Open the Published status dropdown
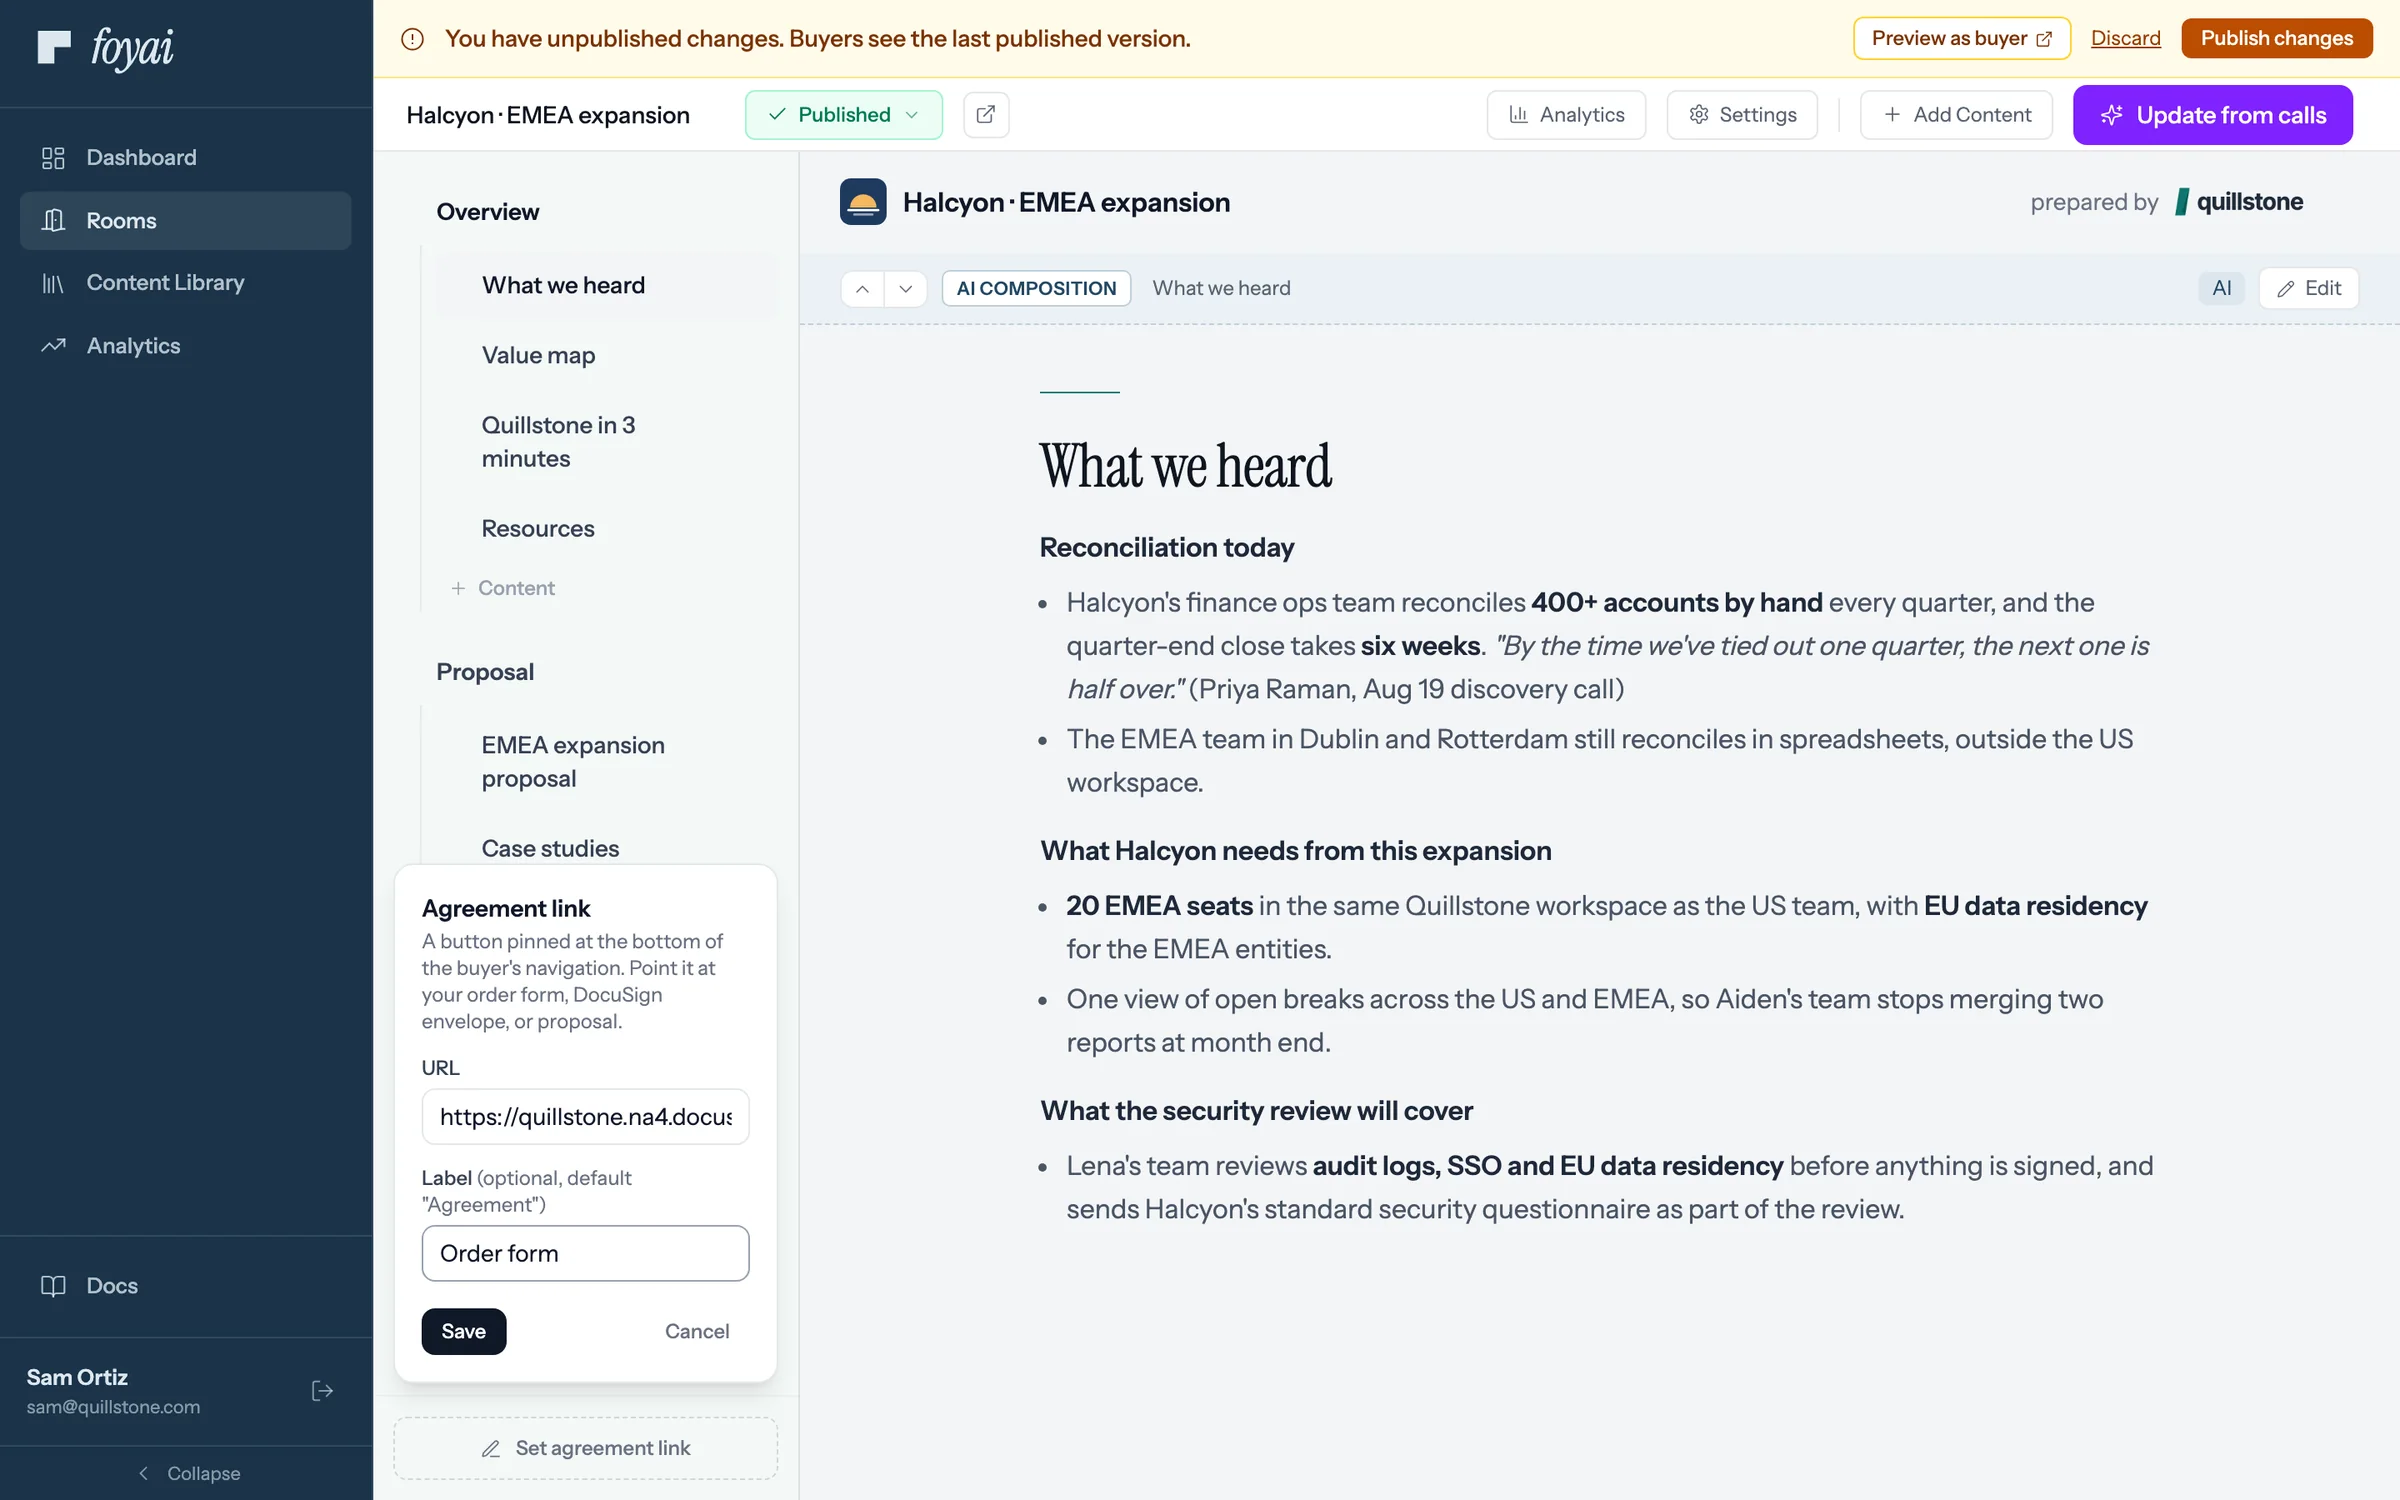The height and width of the screenshot is (1500, 2400). coord(843,114)
